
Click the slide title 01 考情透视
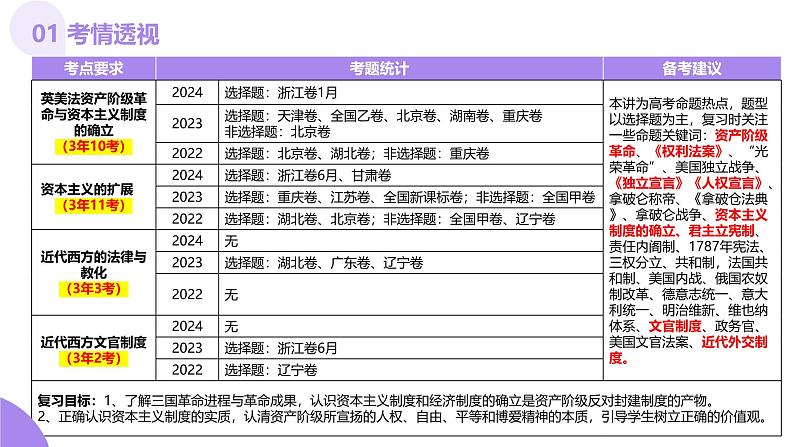tap(95, 34)
